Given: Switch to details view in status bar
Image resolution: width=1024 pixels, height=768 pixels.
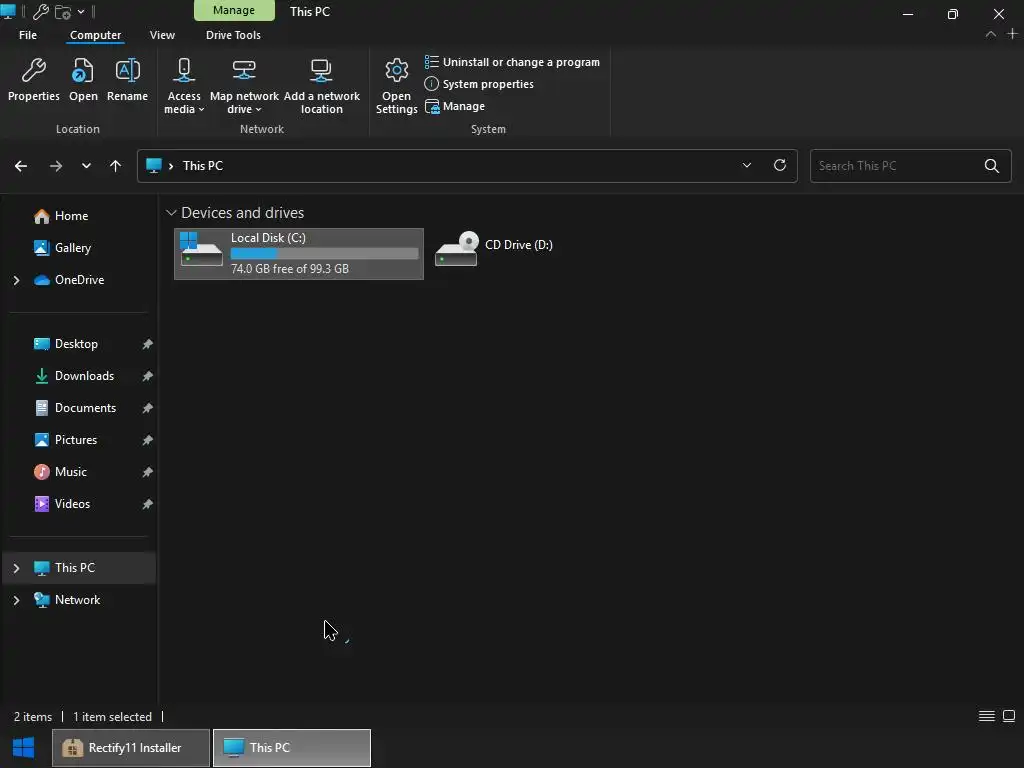Looking at the screenshot, I should (987, 716).
